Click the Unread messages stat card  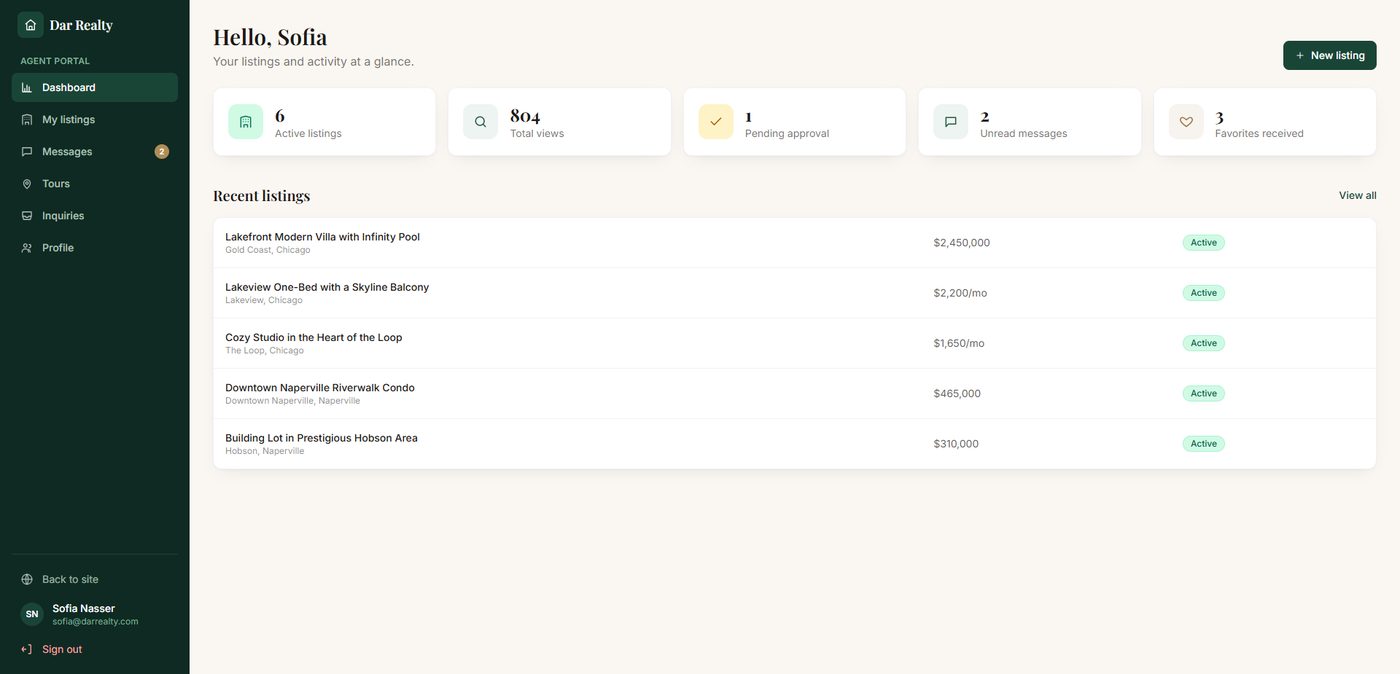pos(1030,122)
